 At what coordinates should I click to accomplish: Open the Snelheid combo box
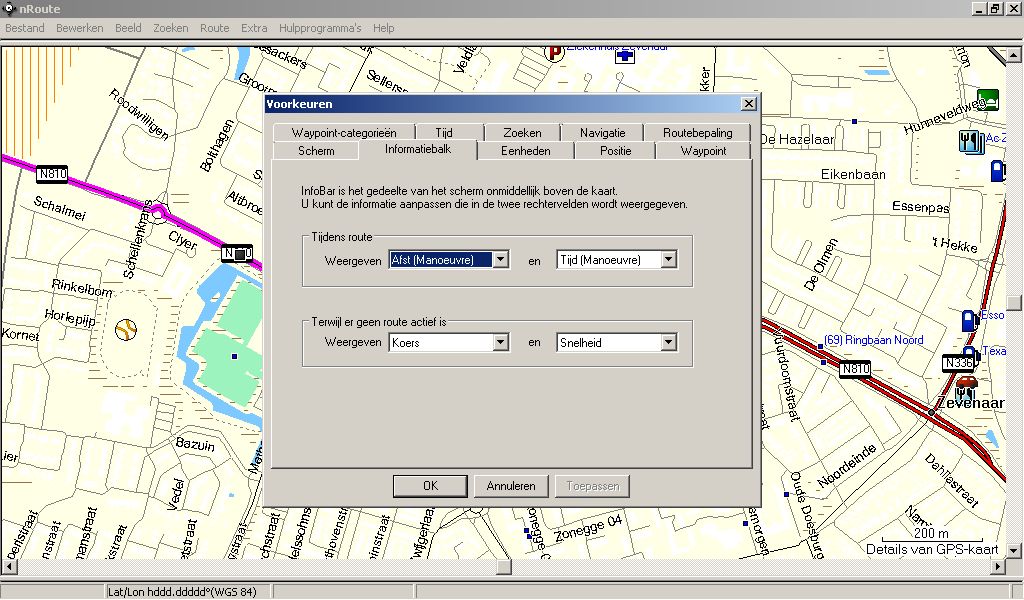tap(668, 342)
